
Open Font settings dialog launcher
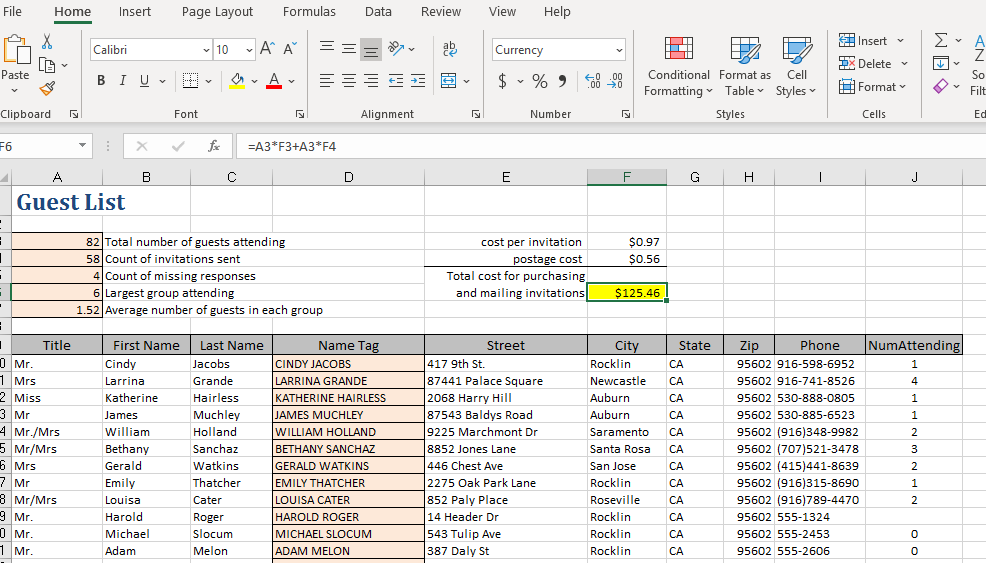300,114
